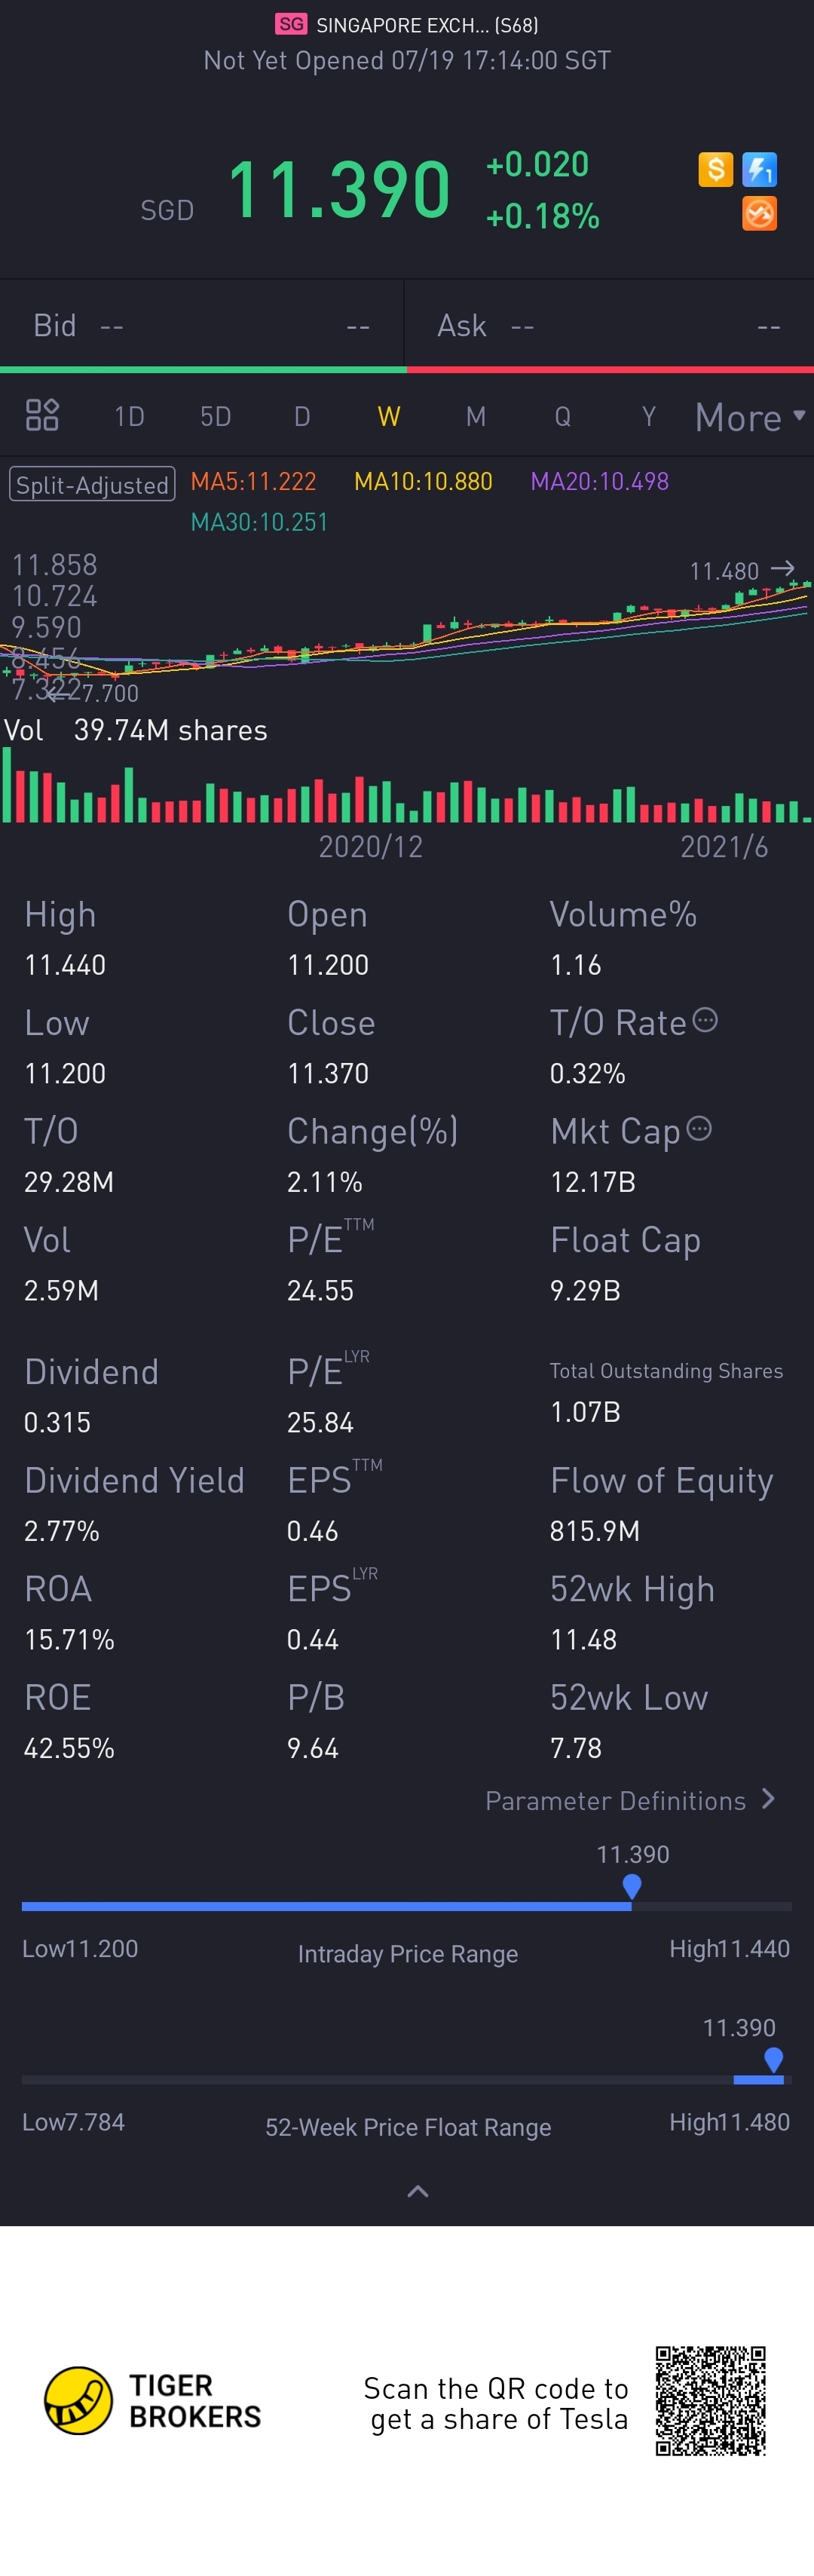814x2576 pixels.
Task: Open the chart layout grid icon
Action: 42,415
